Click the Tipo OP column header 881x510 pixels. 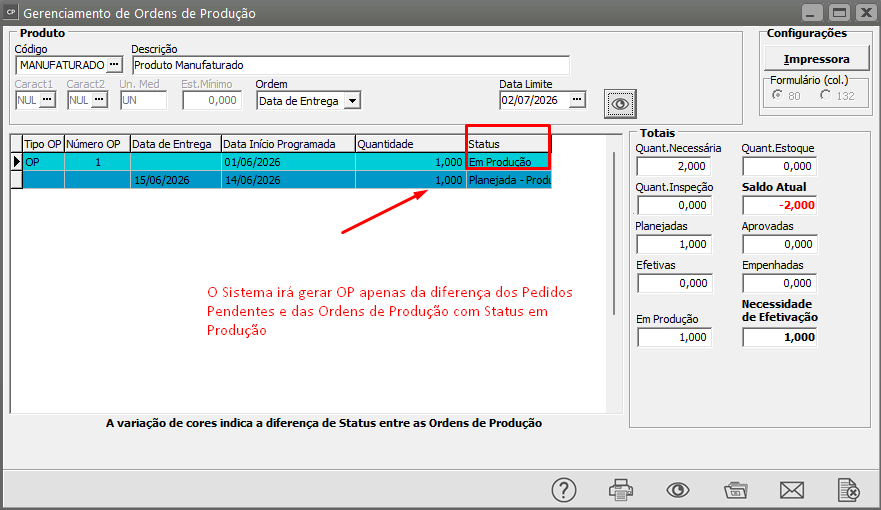43,144
